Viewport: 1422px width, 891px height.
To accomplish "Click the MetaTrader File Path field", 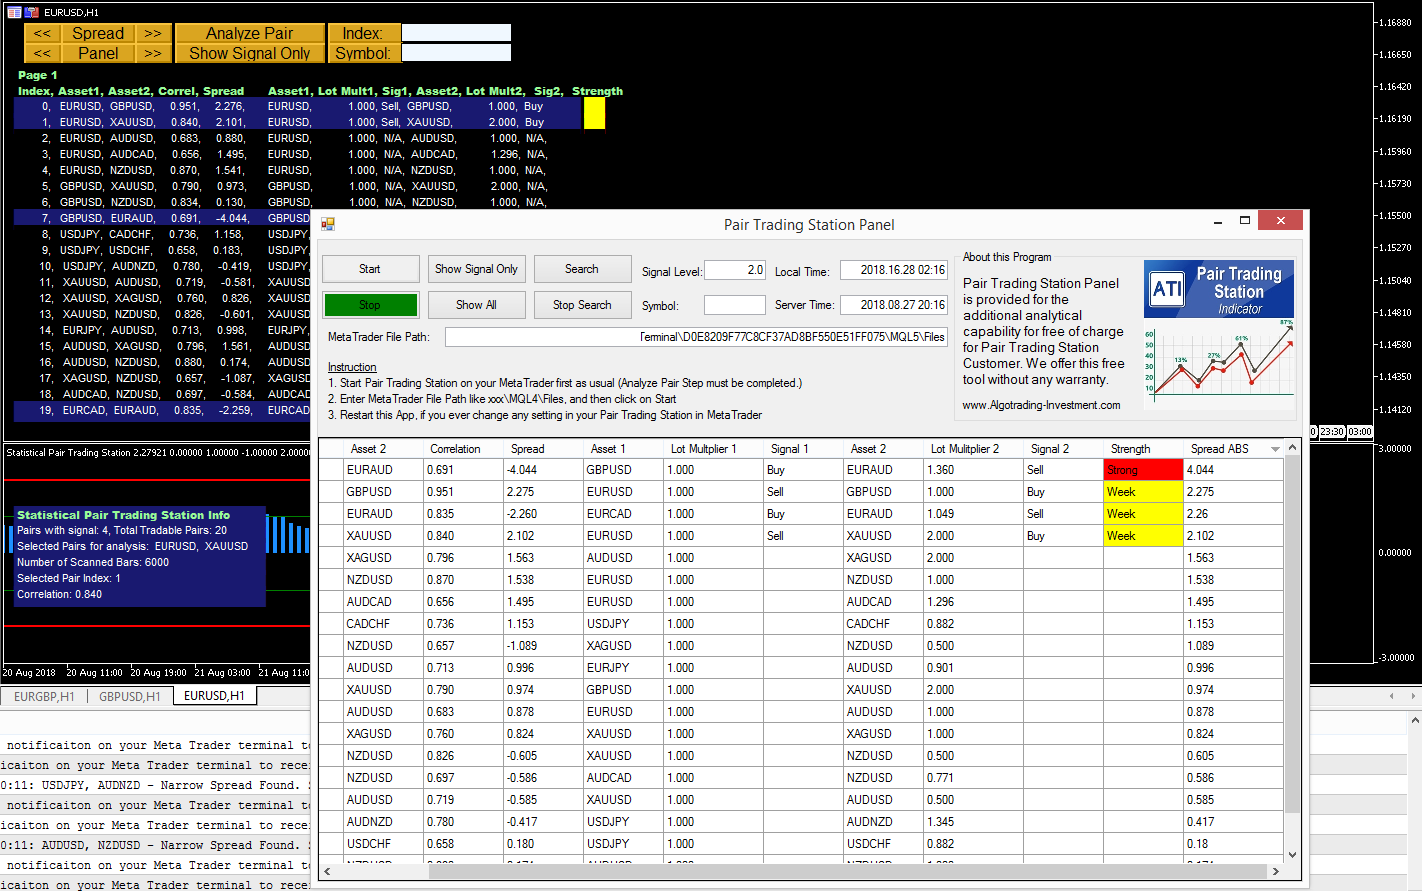I will coord(696,337).
